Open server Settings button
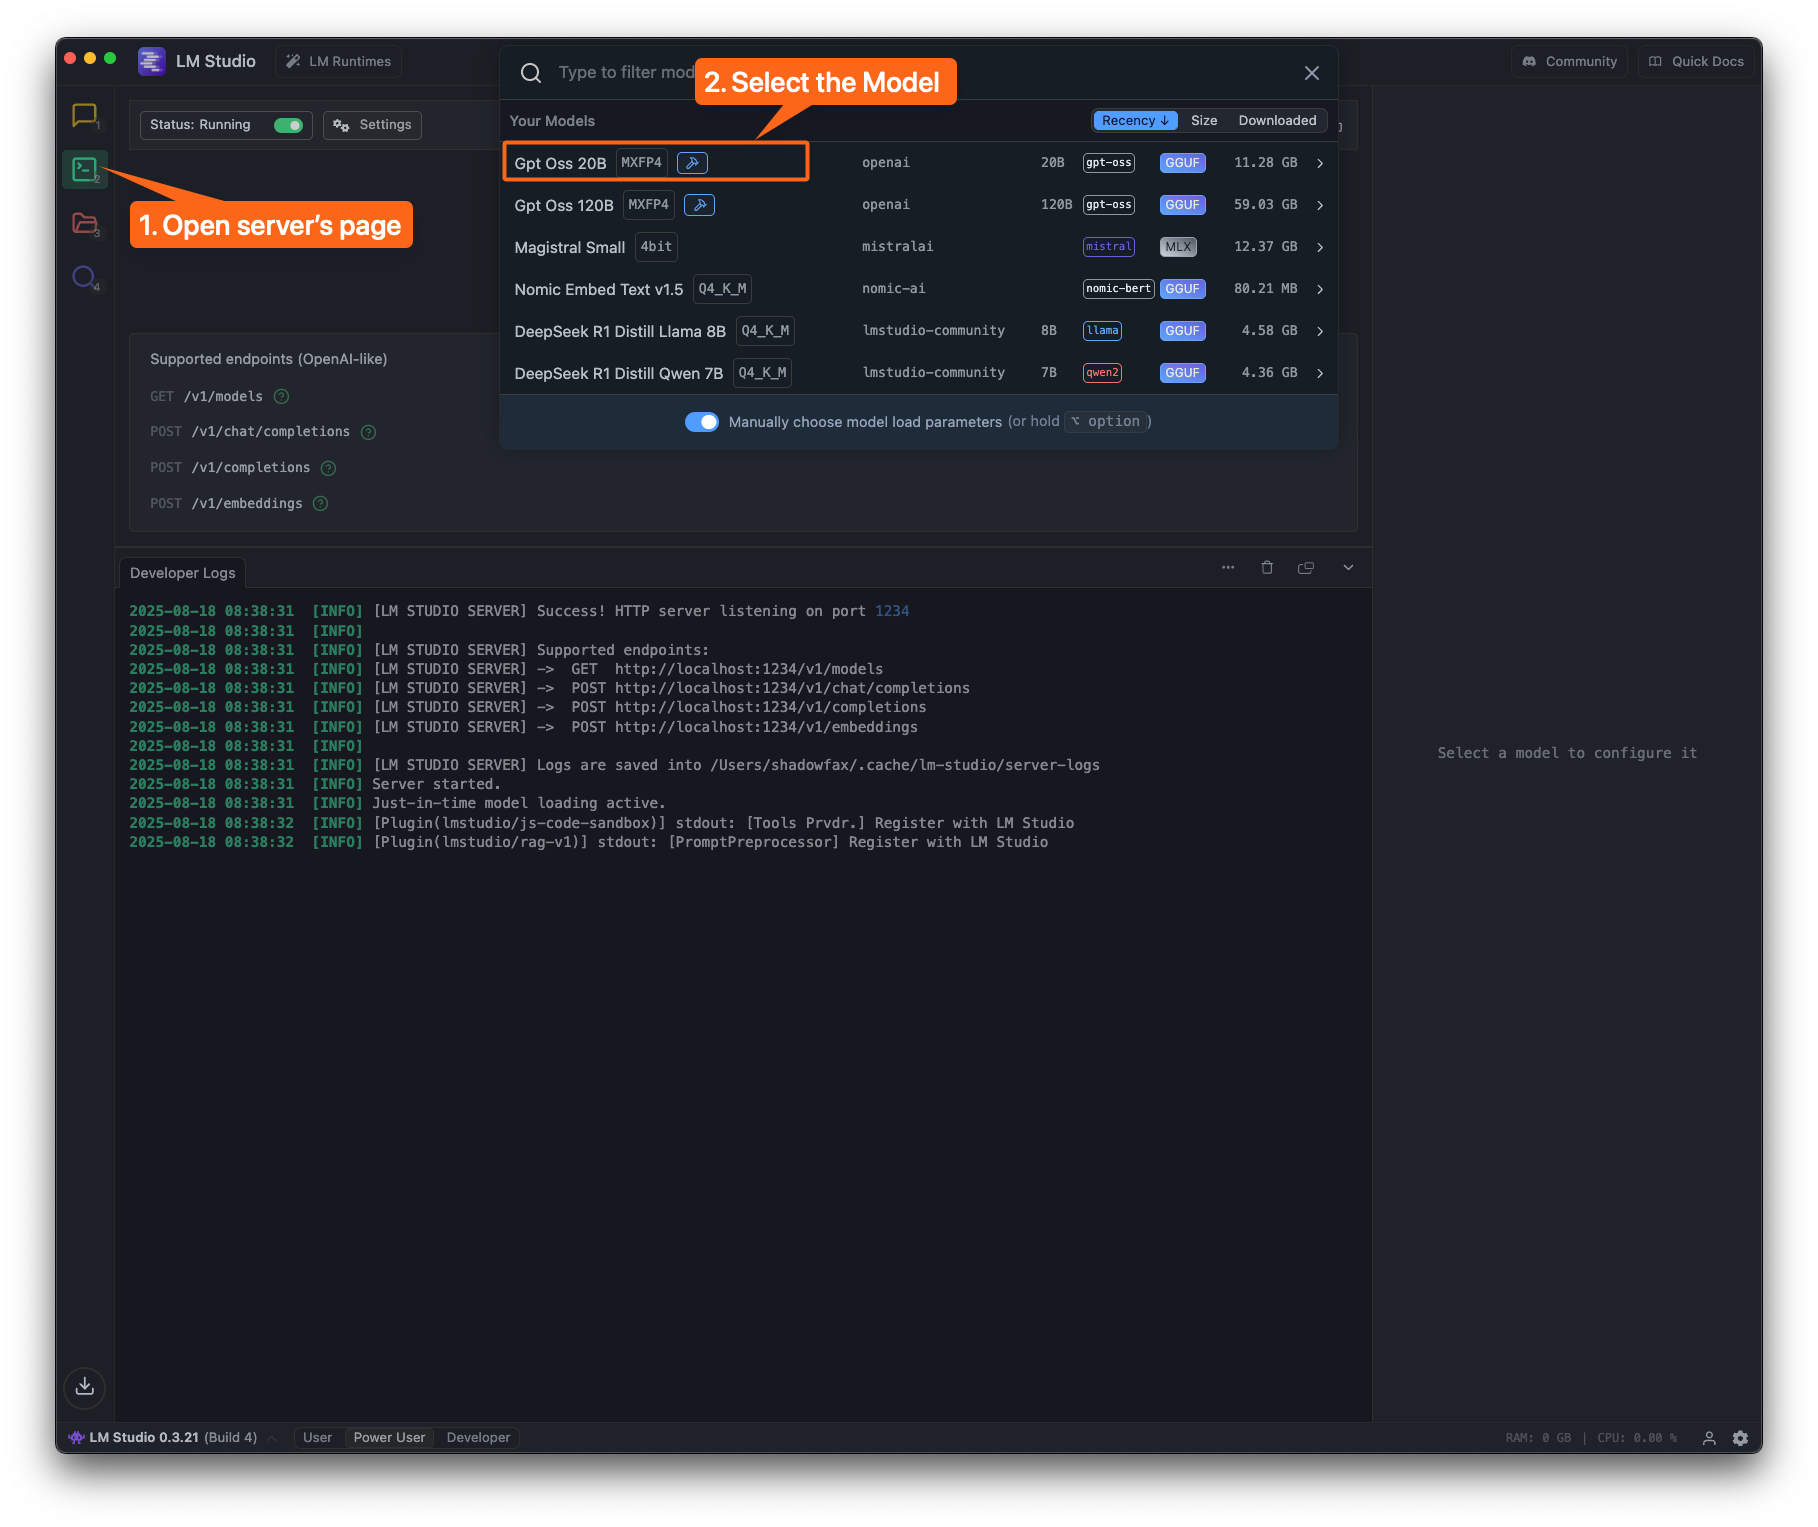The height and width of the screenshot is (1527, 1818). (x=373, y=125)
